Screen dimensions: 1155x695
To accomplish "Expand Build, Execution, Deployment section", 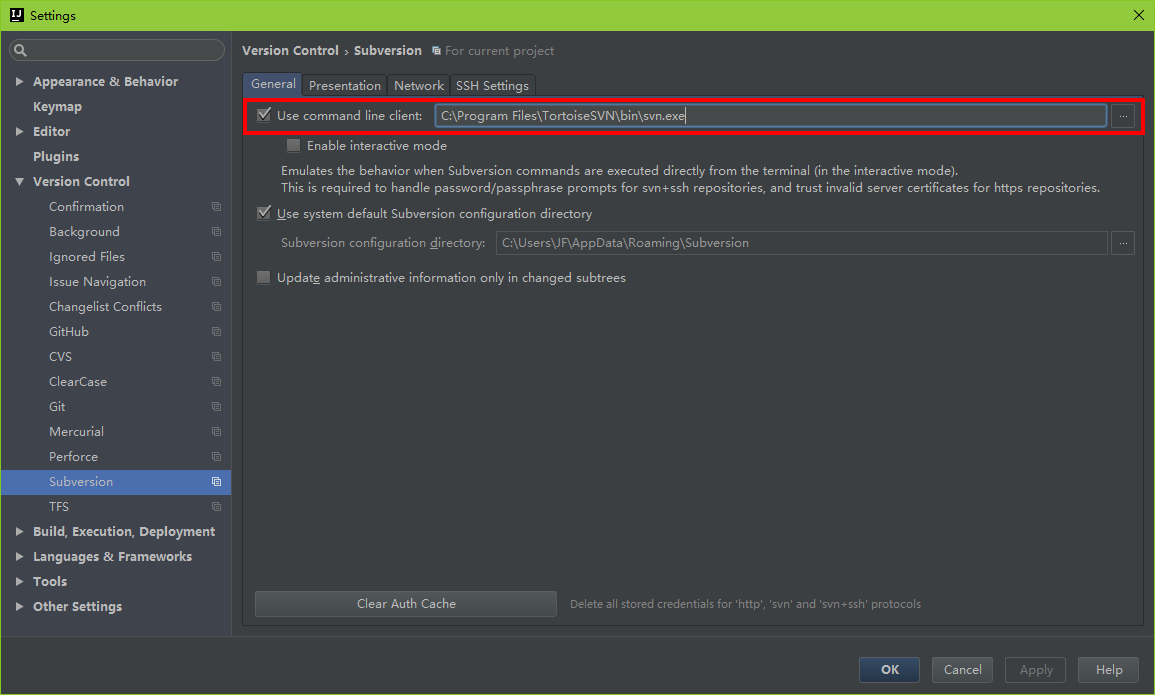I will (20, 532).
